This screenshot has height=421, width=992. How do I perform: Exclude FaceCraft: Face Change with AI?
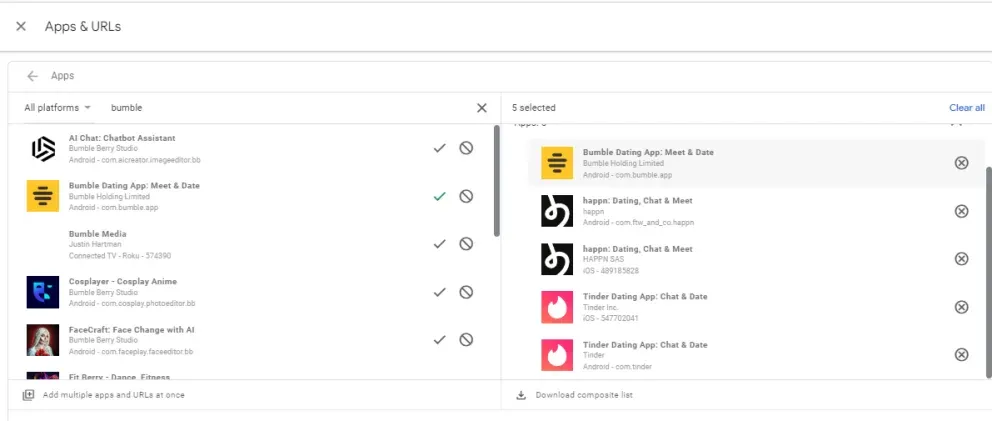466,340
